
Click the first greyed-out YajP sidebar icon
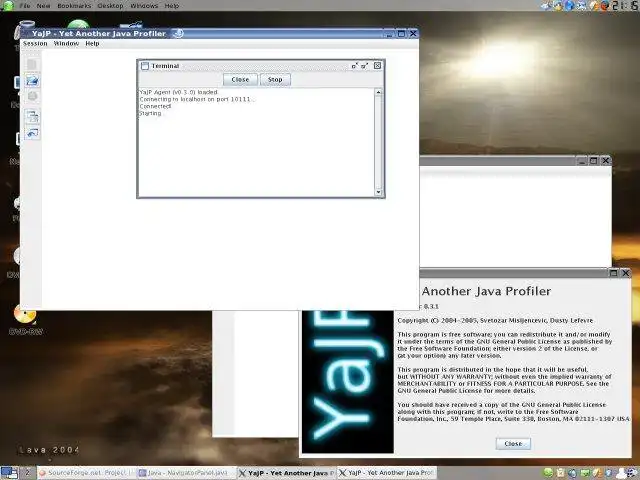click(x=32, y=64)
